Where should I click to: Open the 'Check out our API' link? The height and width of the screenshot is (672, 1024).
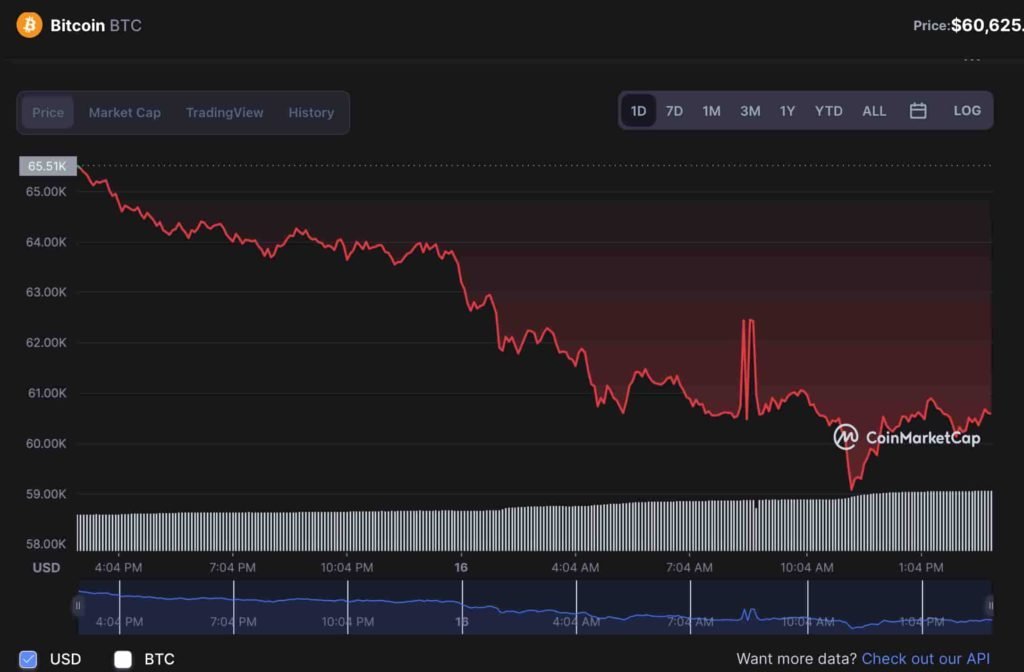pyautogui.click(x=925, y=659)
